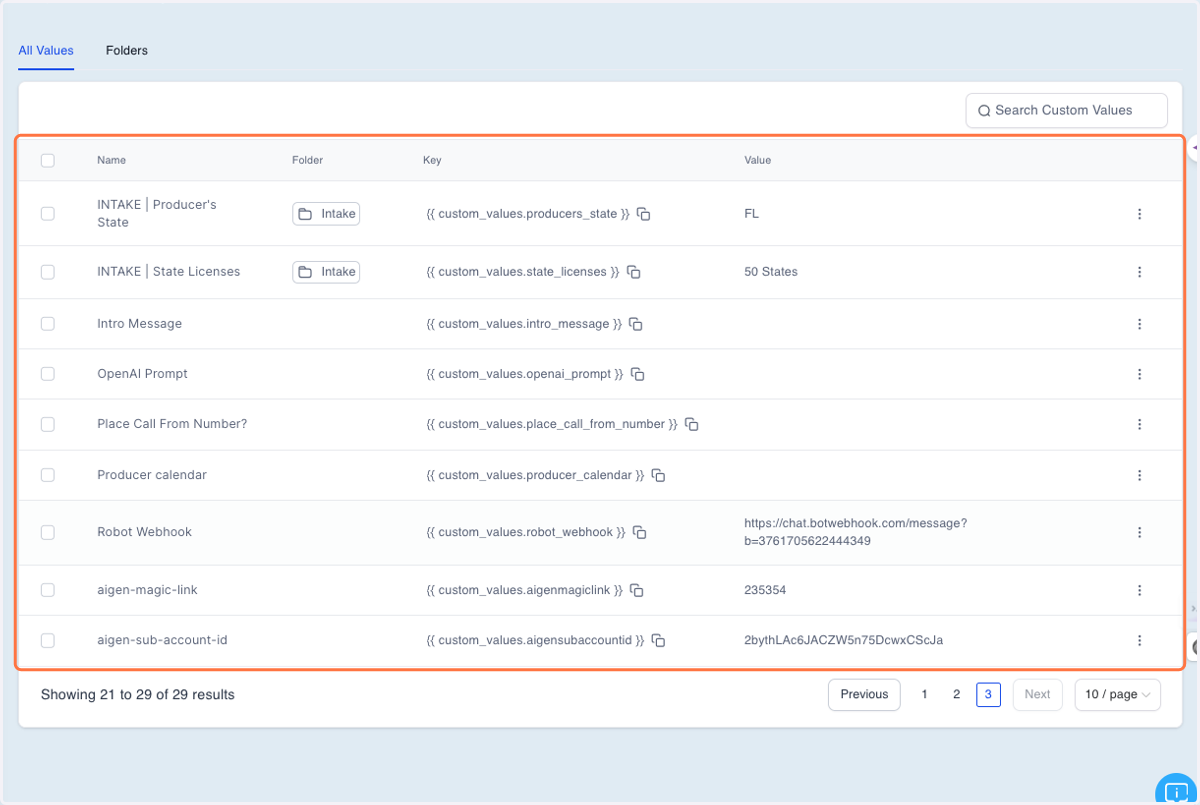The height and width of the screenshot is (805, 1200).
Task: Click Showing 21 to 29 results text
Action: (138, 694)
